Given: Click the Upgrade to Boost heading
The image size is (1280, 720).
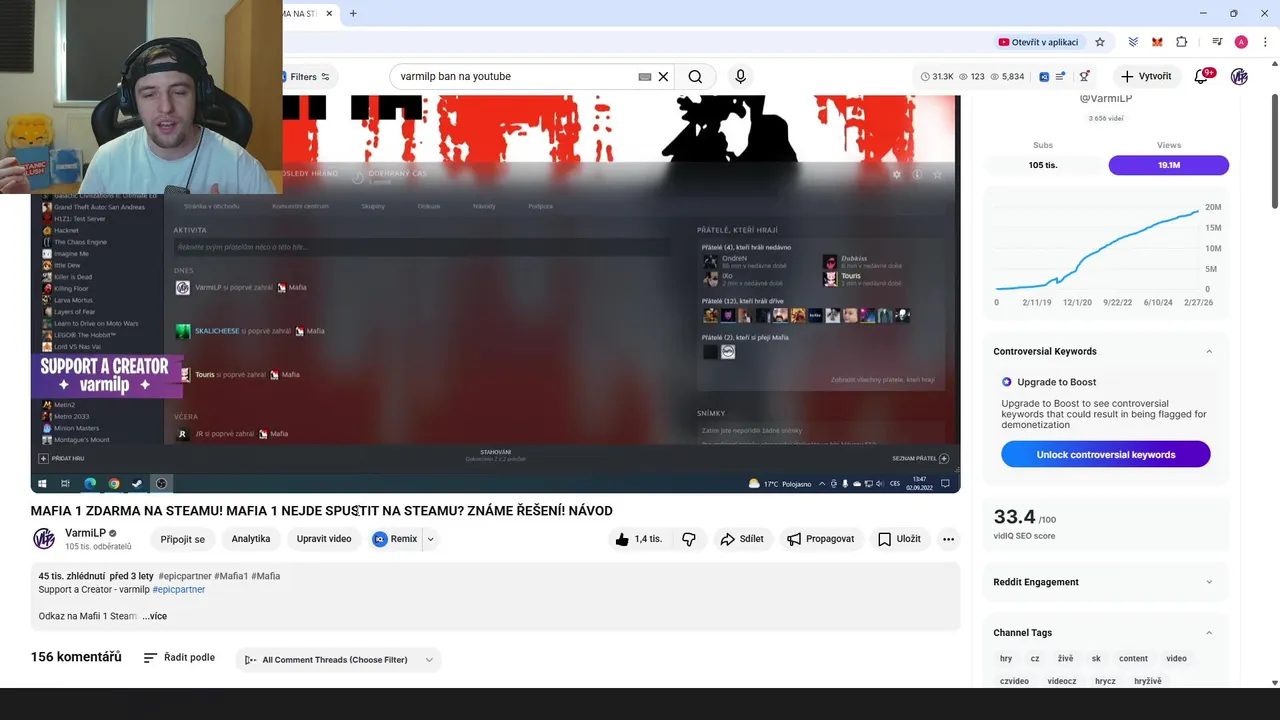Looking at the screenshot, I should click(1056, 382).
